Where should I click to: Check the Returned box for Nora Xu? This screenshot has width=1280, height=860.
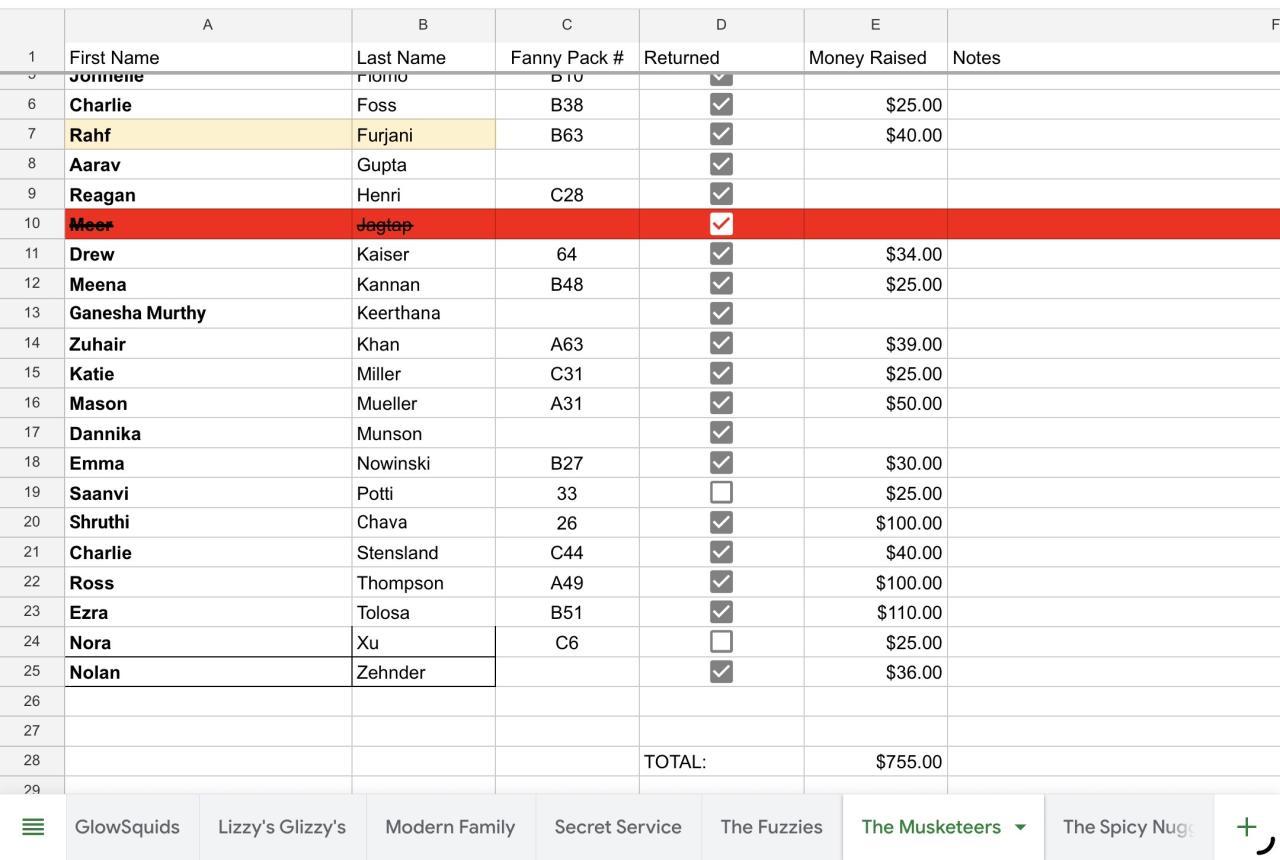[x=720, y=642]
